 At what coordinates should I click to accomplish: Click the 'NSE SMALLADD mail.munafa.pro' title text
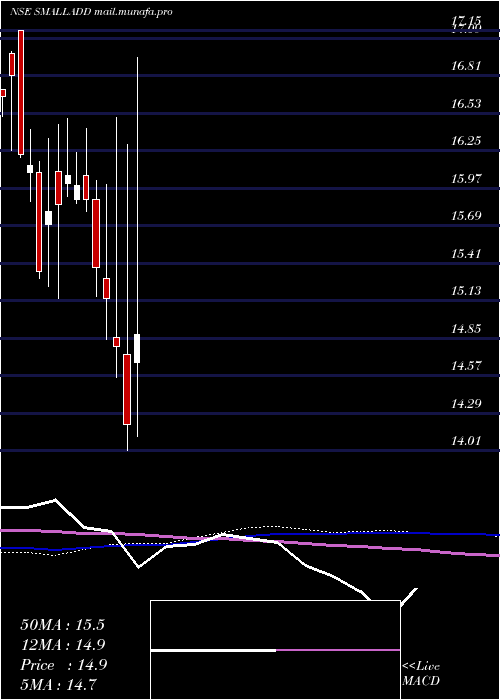point(92,12)
